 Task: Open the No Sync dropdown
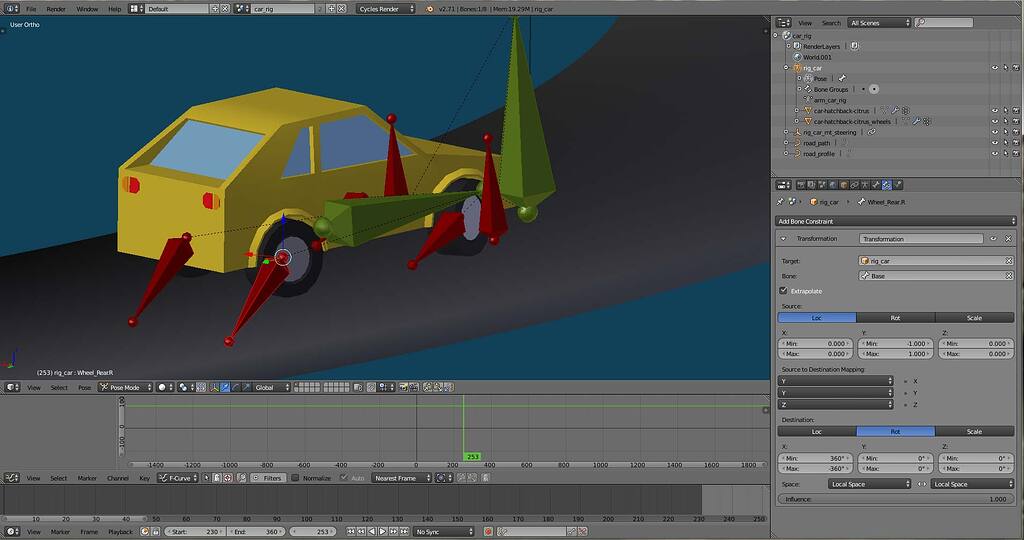point(444,532)
